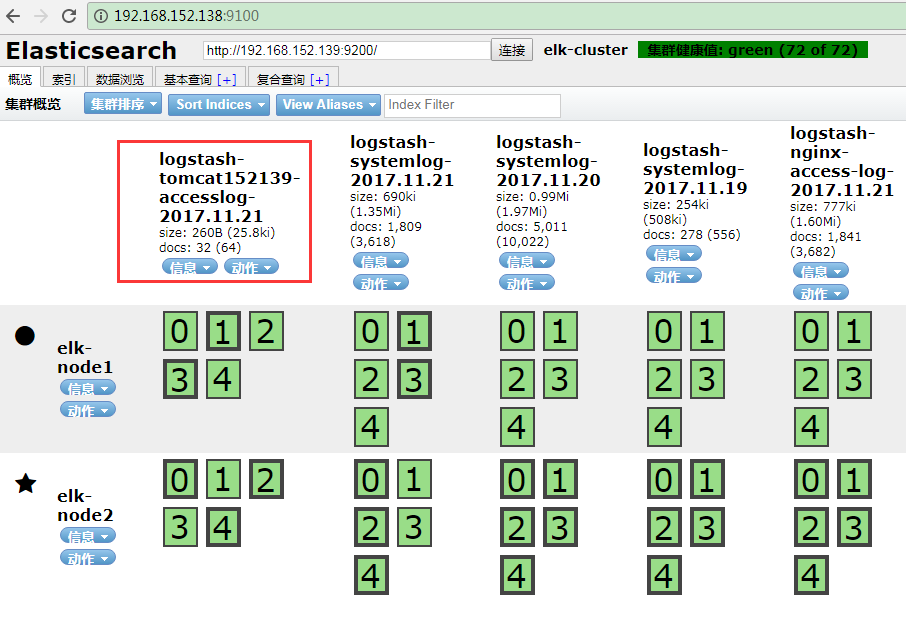Click elk-node2 shard 4 of tomcat accesslog
The width and height of the screenshot is (906, 639).
pyautogui.click(x=223, y=527)
